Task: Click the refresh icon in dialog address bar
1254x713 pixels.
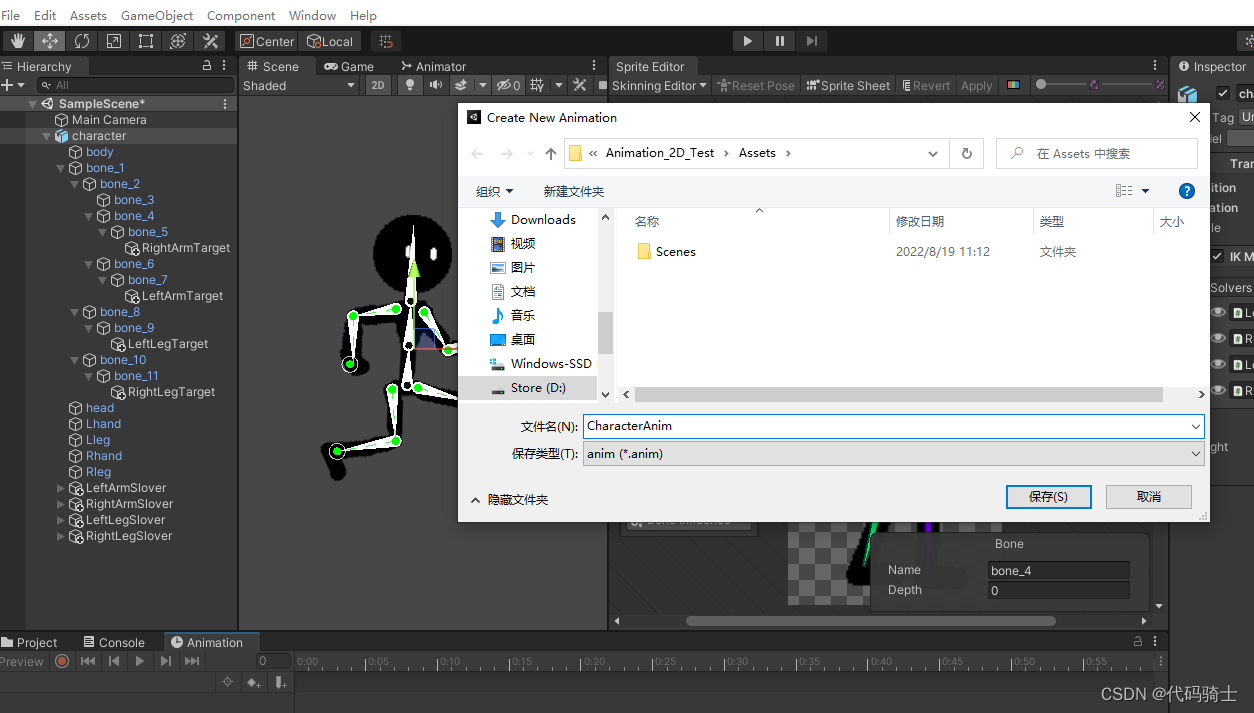Action: pyautogui.click(x=966, y=153)
